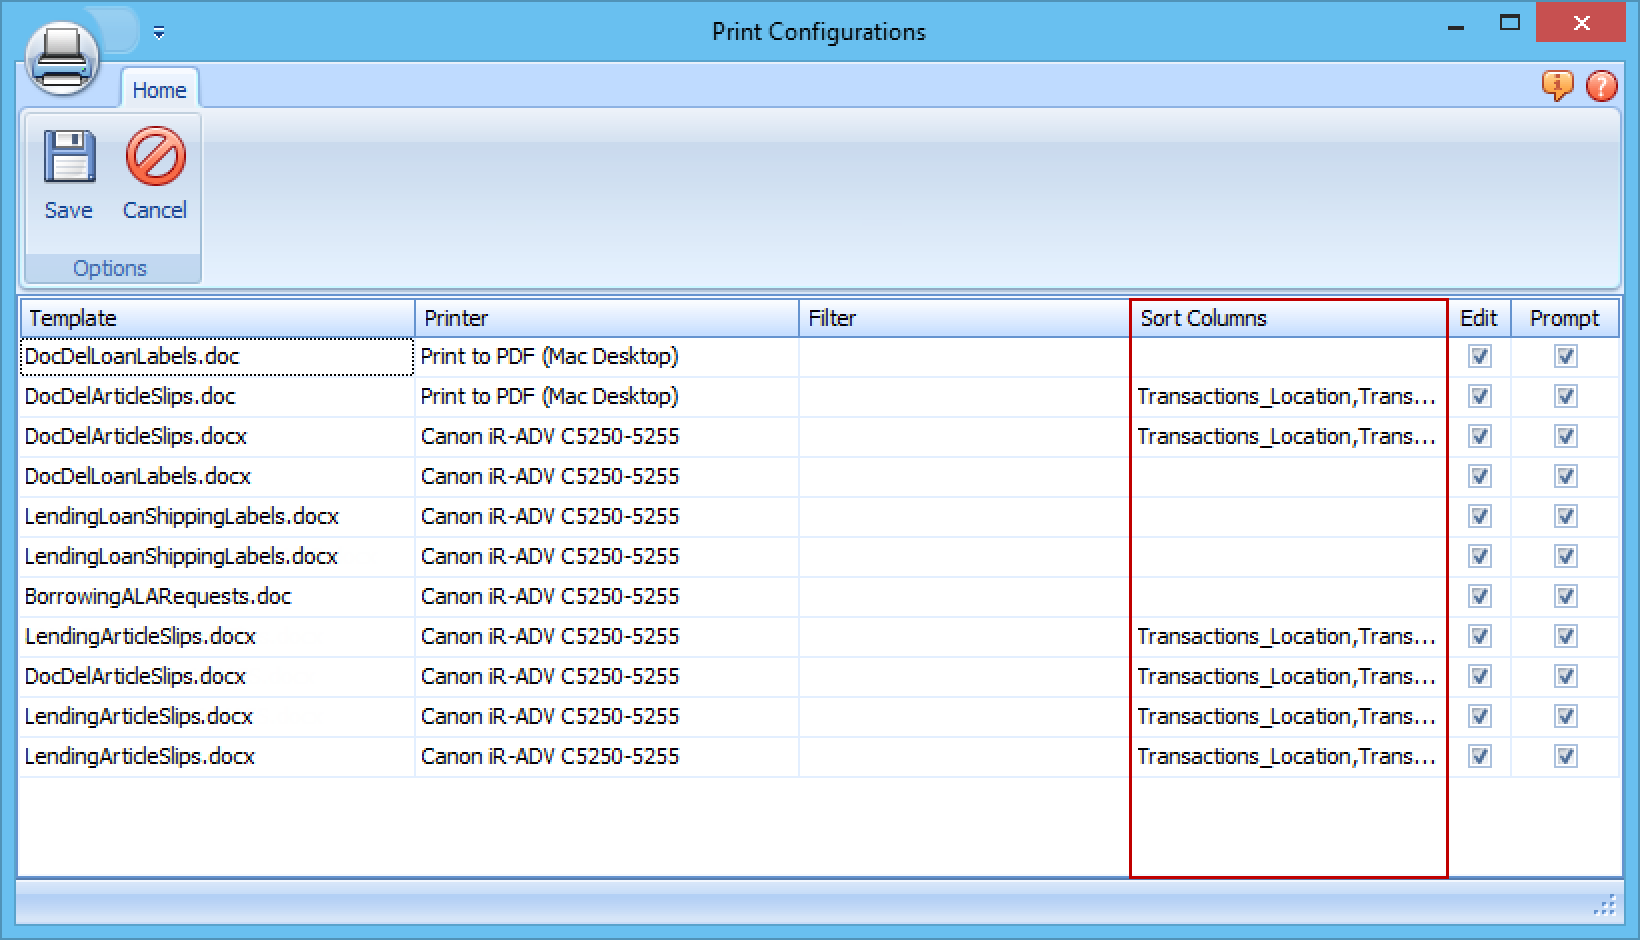Expand the quick access toolbar dropdown arrow

click(159, 33)
